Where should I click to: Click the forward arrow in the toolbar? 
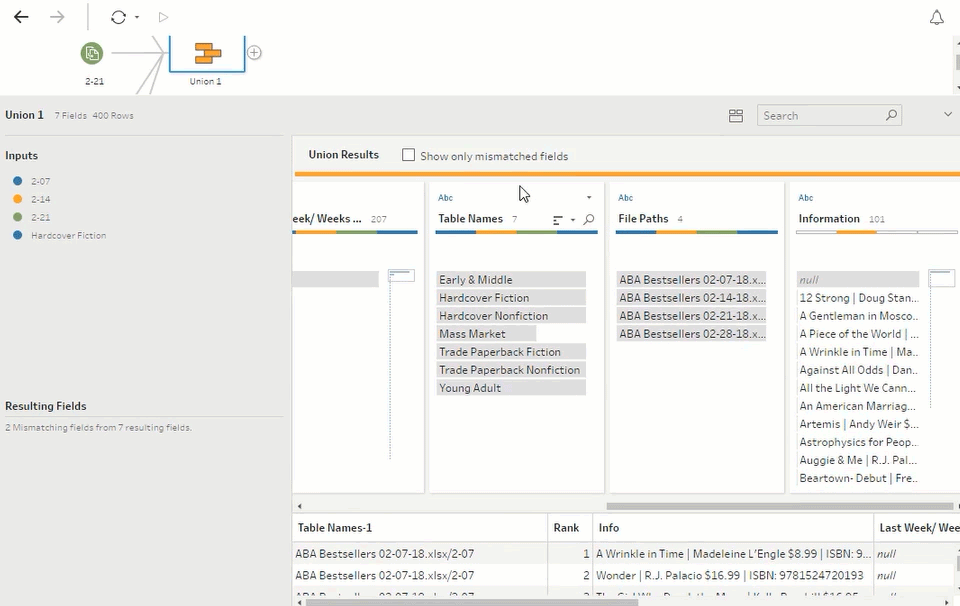[x=57, y=17]
